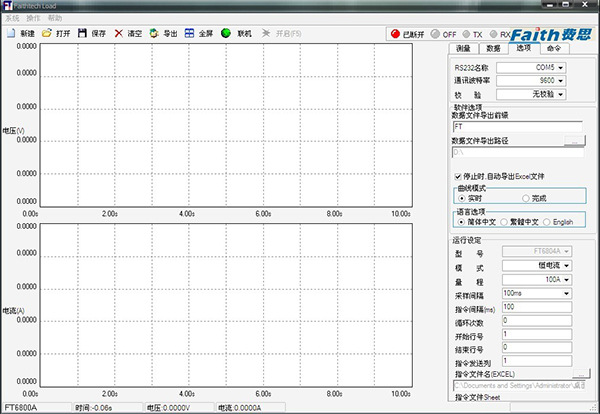
Task: Switch to the 命令 tab
Action: tap(553, 48)
